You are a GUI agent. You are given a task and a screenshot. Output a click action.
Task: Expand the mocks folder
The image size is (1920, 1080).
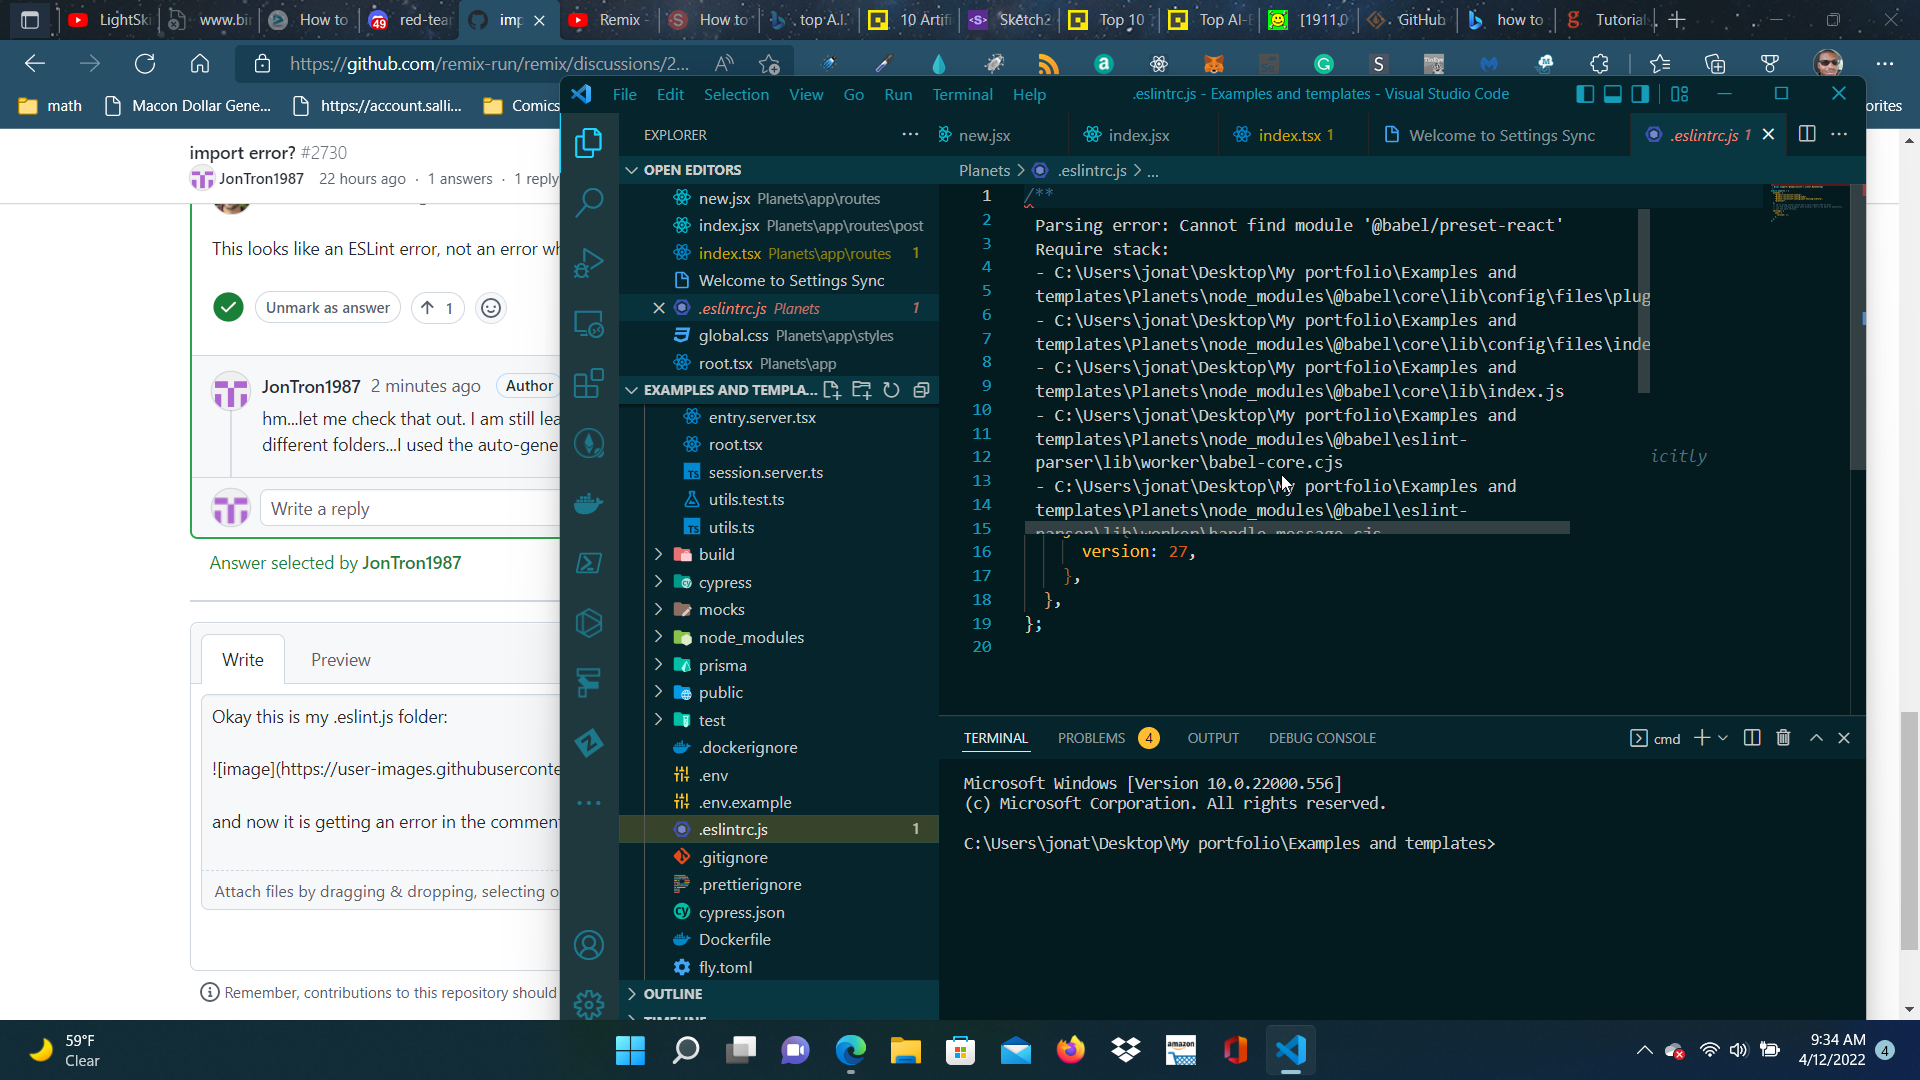(x=658, y=609)
